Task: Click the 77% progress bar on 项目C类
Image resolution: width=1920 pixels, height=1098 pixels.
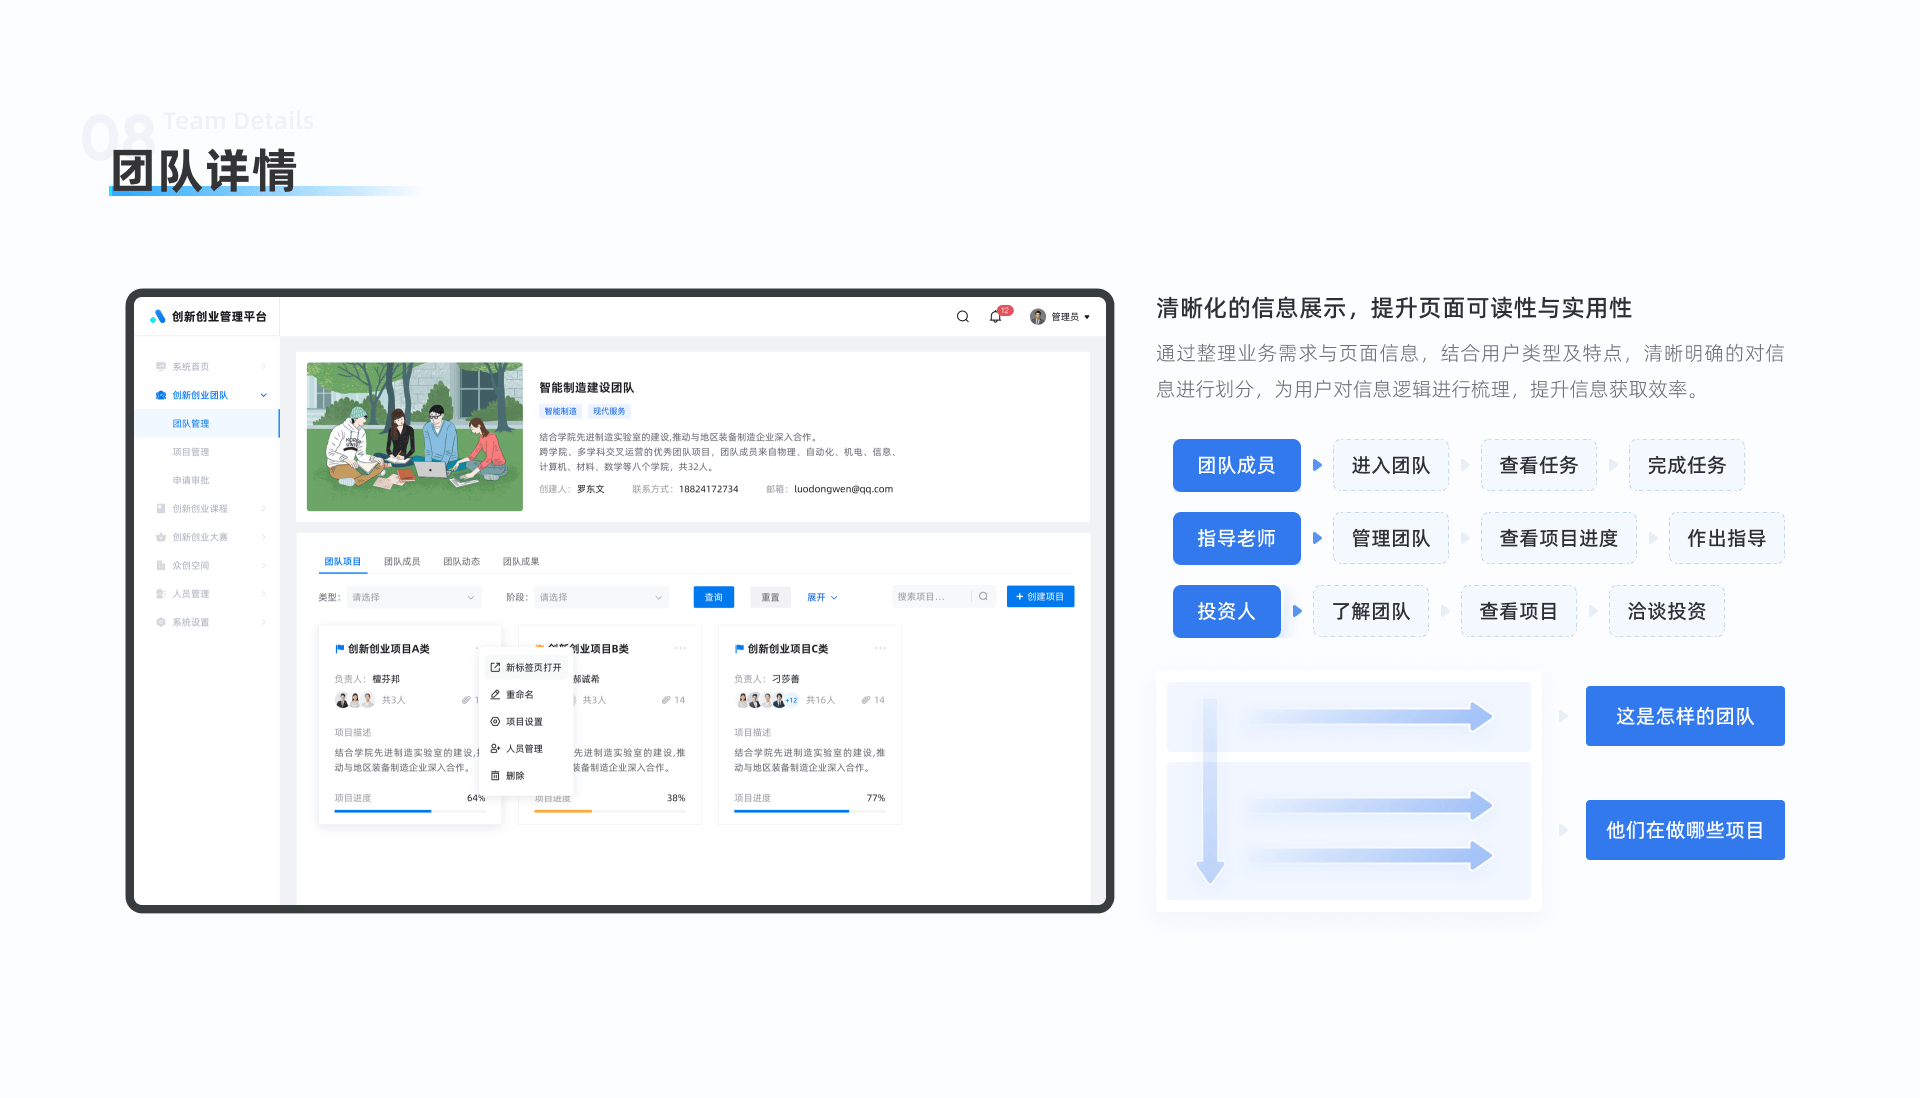Action: [x=809, y=811]
